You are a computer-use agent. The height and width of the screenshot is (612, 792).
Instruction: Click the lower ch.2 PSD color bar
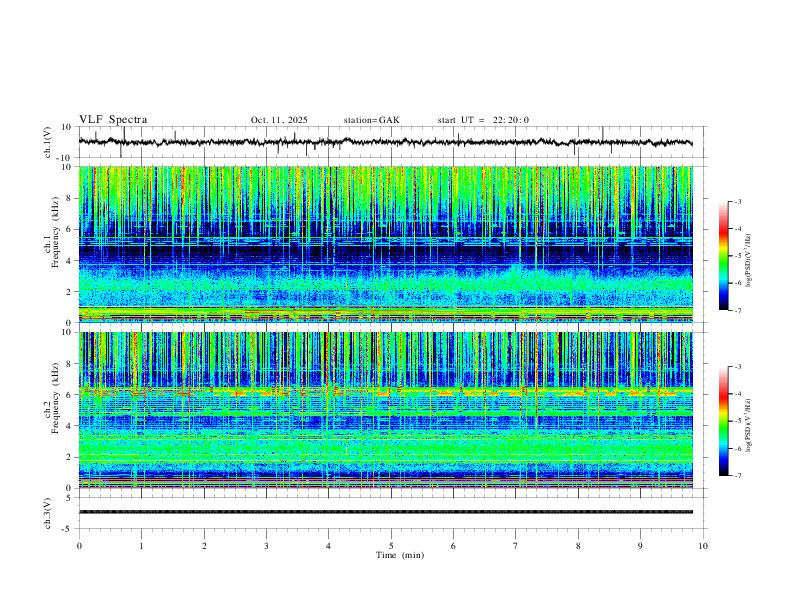click(x=723, y=421)
